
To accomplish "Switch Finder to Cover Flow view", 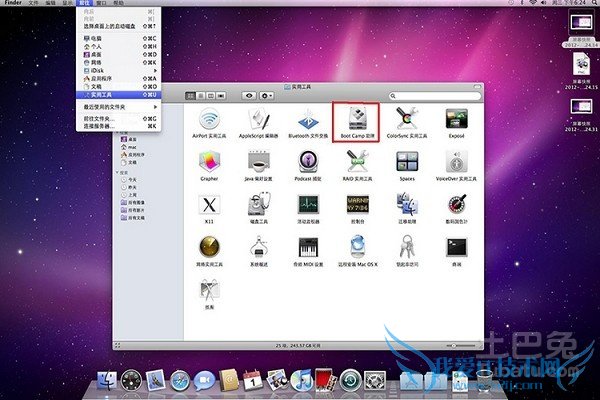I will click(221, 96).
